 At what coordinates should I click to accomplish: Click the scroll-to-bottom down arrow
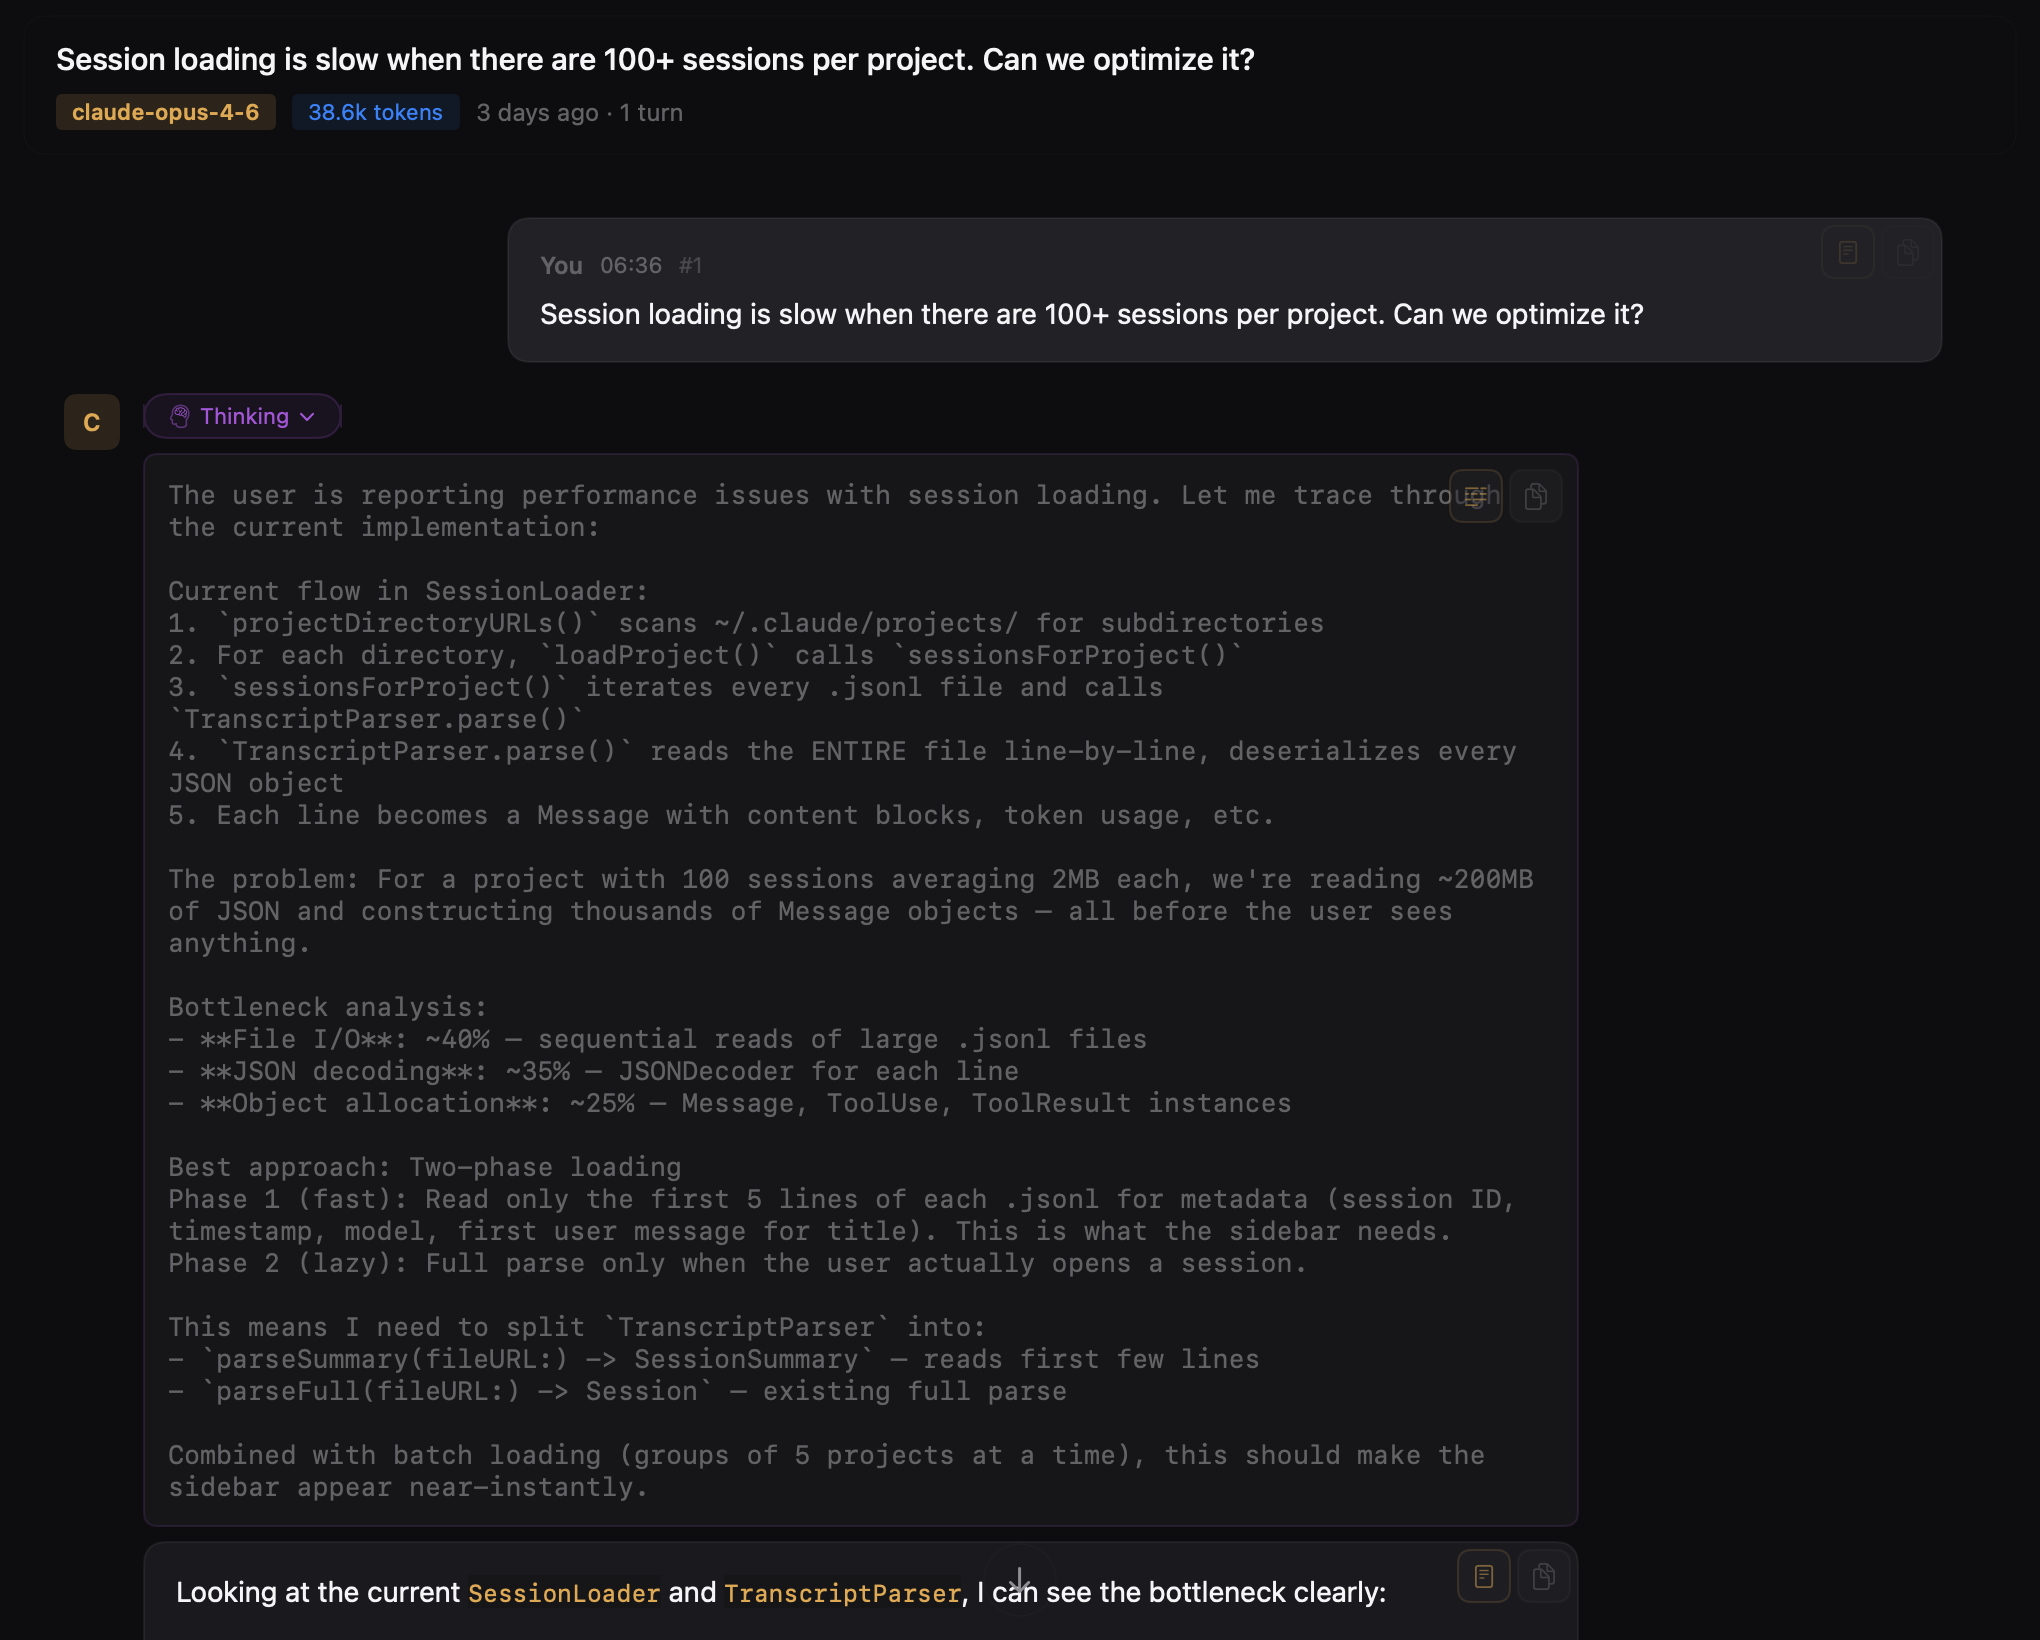[1018, 1580]
